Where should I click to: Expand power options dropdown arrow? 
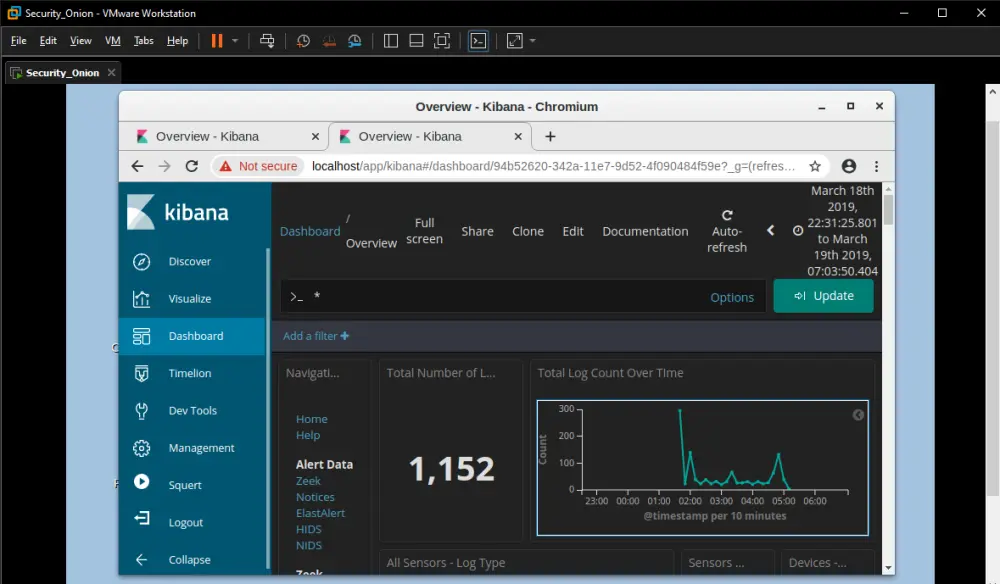[235, 41]
